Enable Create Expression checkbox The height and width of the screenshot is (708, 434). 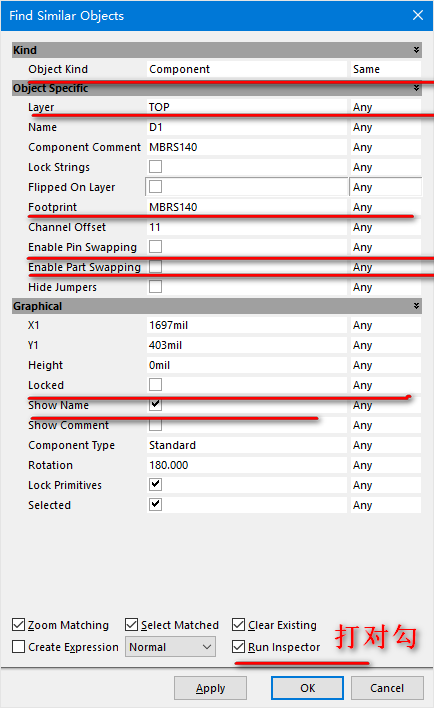pyautogui.click(x=19, y=647)
